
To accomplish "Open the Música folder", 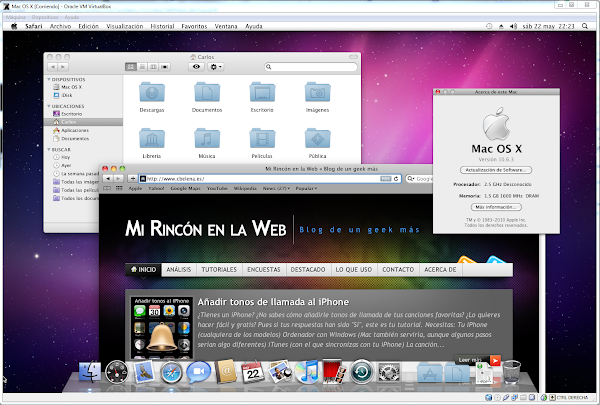I will point(208,140).
